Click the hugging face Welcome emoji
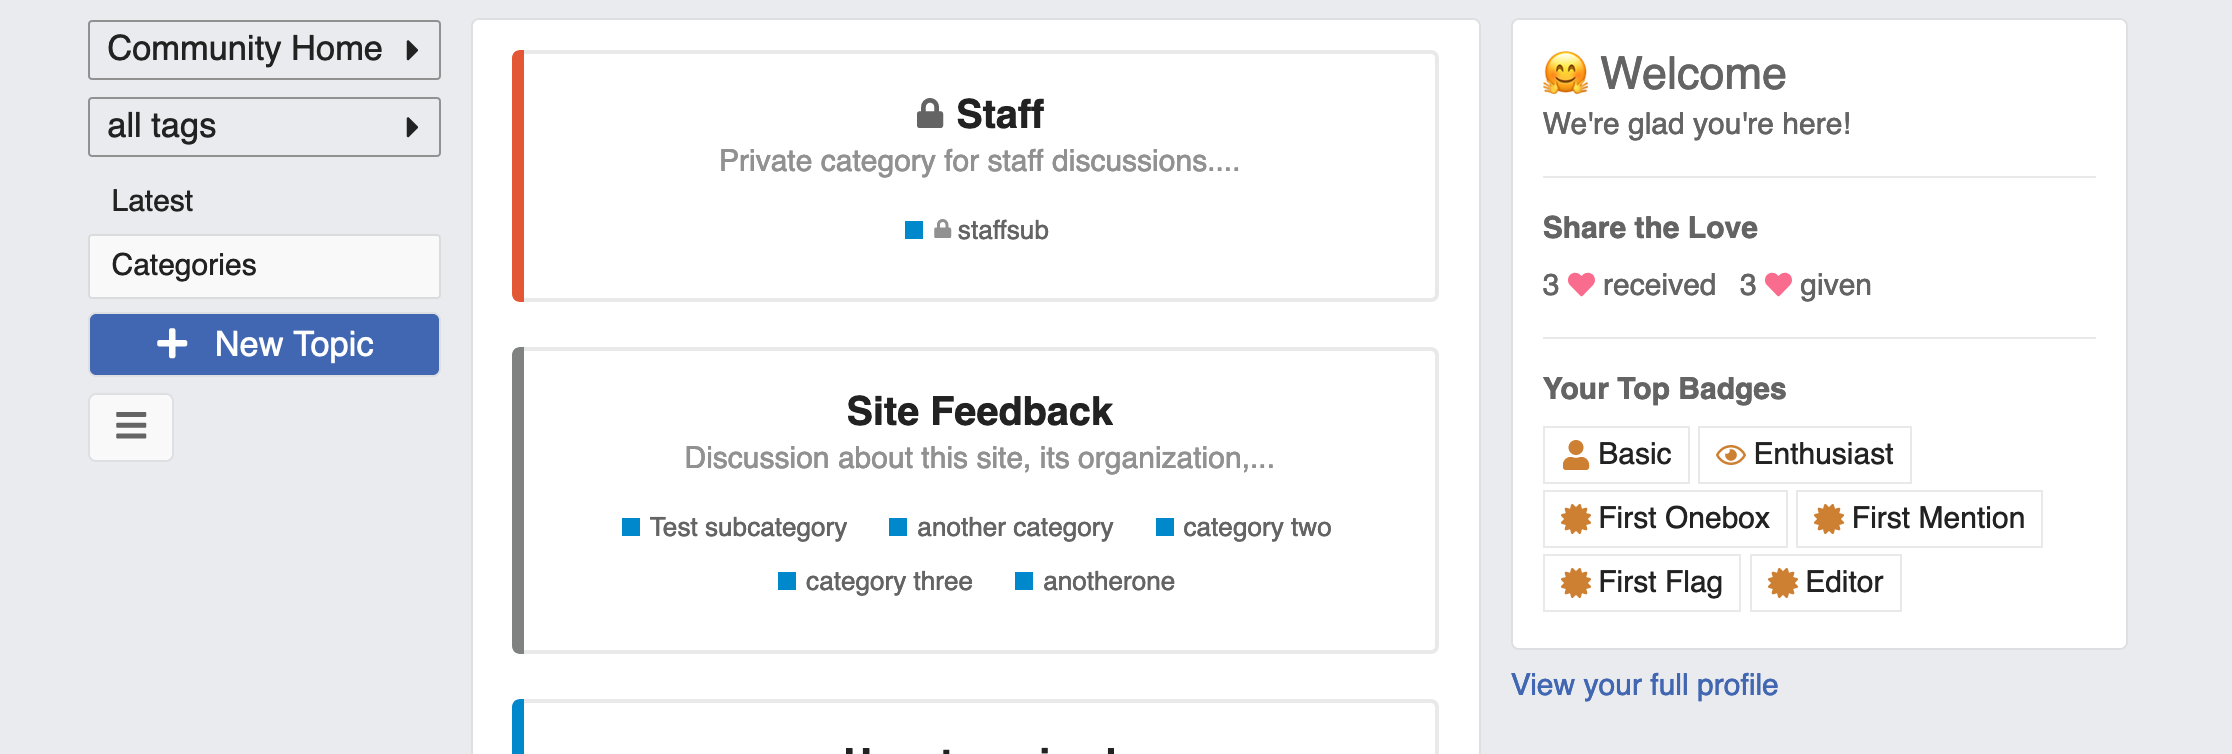The image size is (2232, 754). pyautogui.click(x=1565, y=74)
